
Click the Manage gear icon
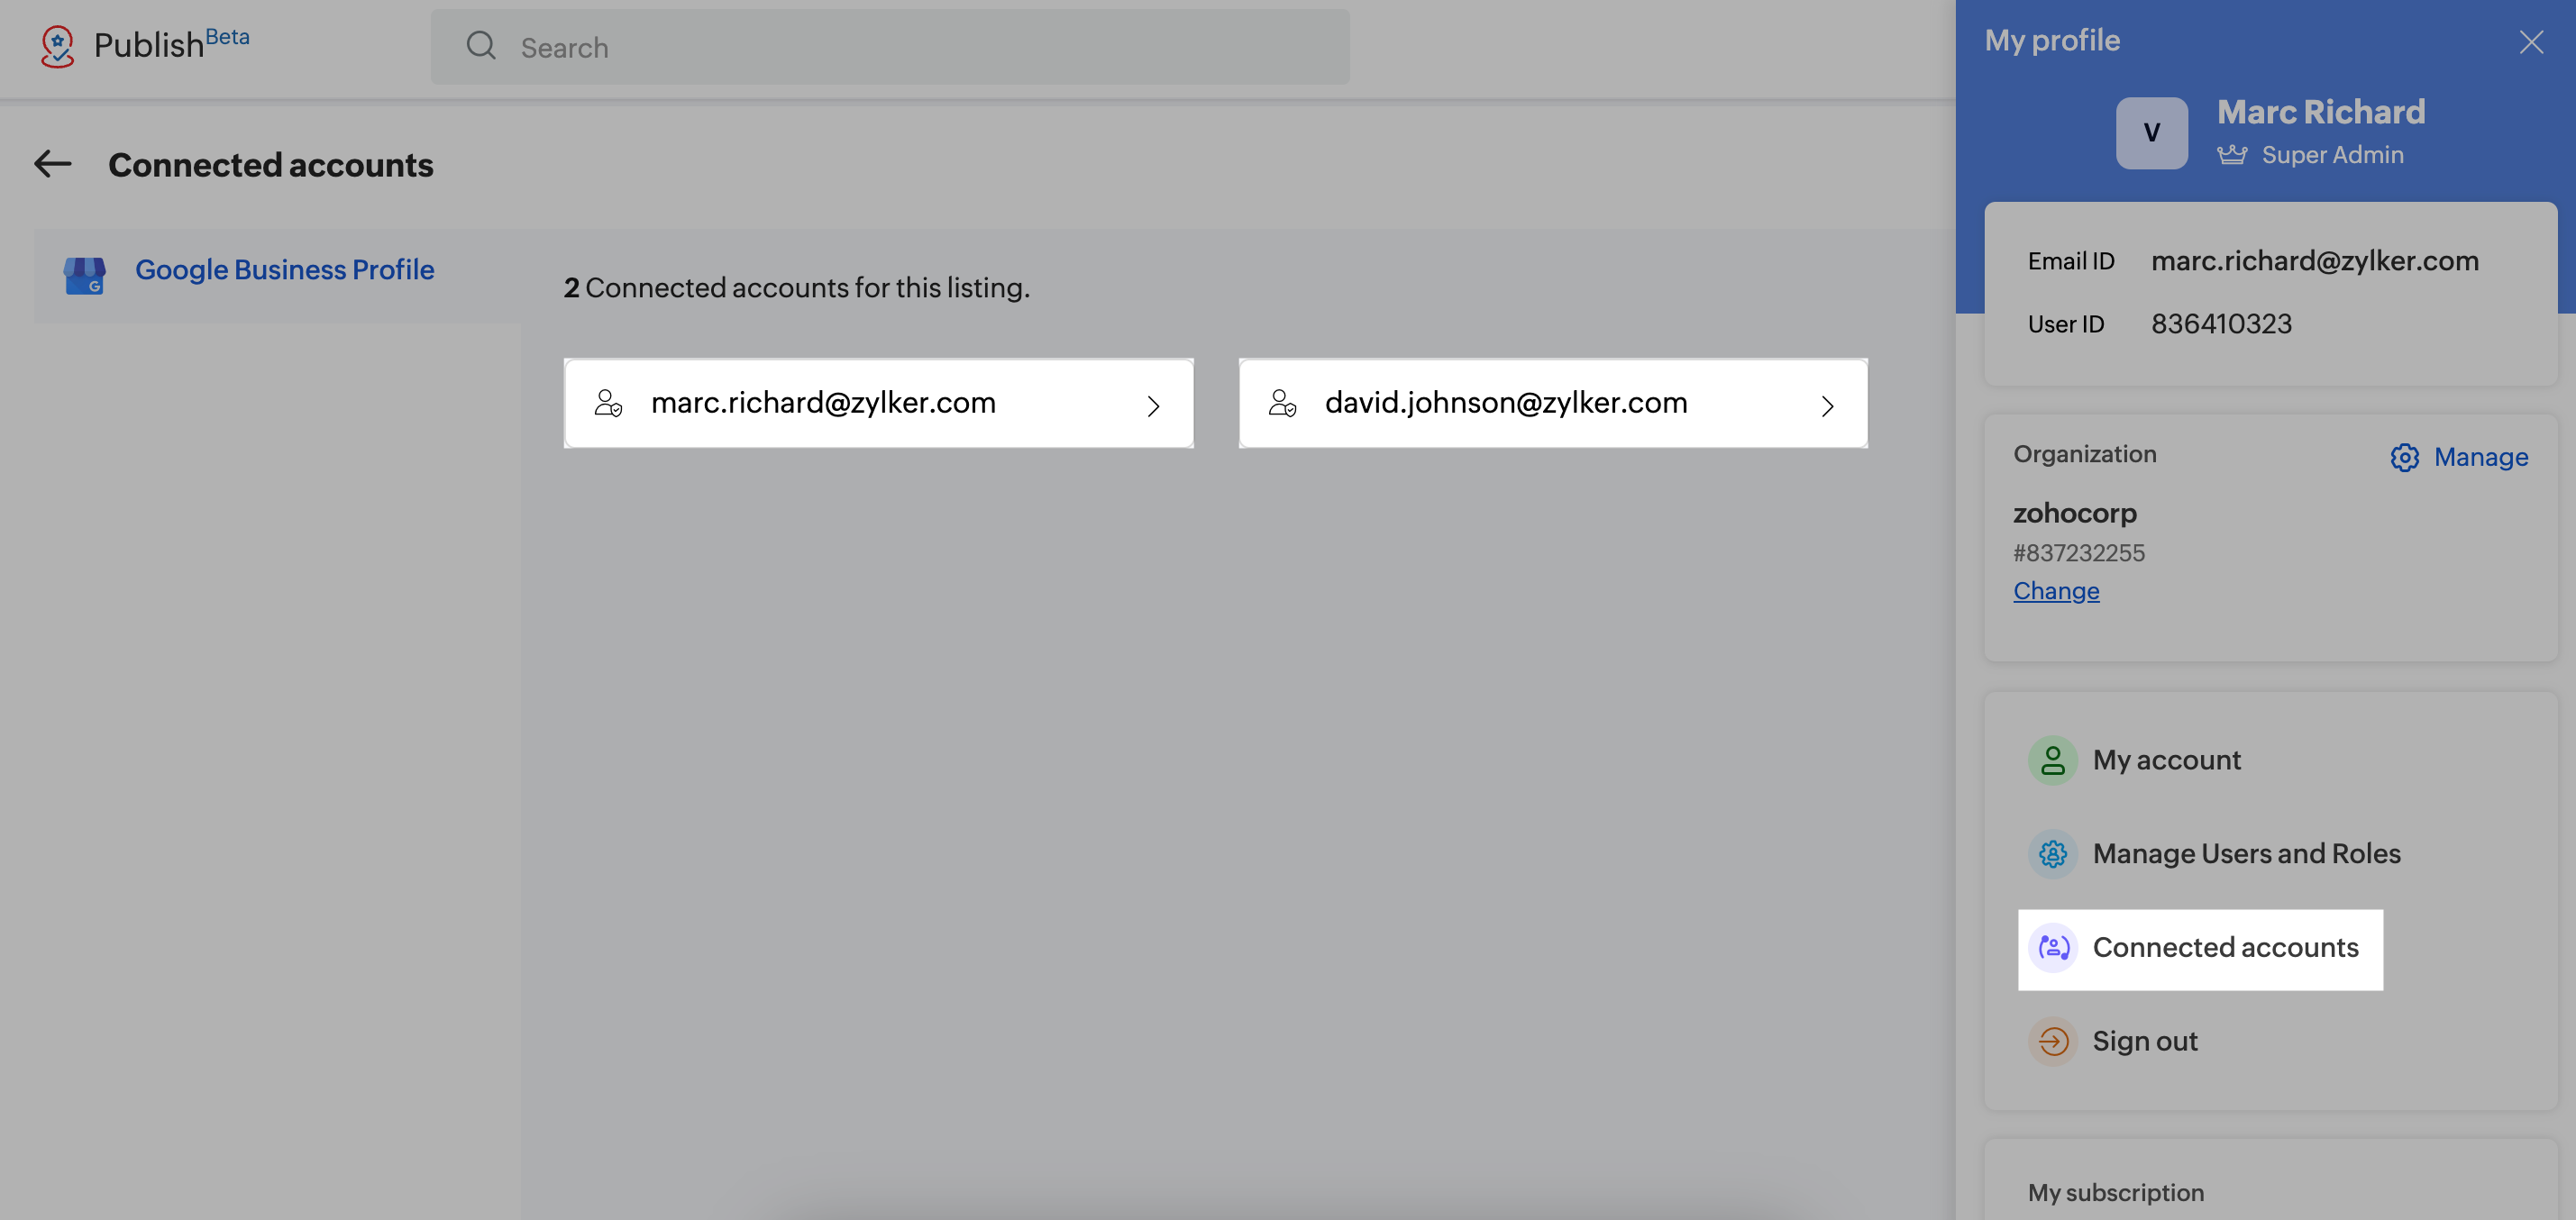click(2404, 457)
